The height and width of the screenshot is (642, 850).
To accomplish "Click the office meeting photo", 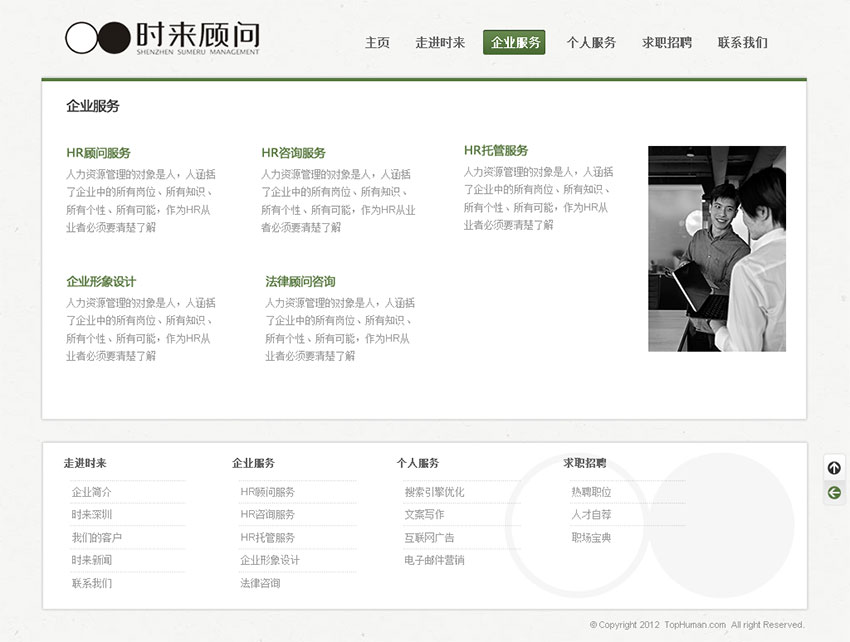I will (x=716, y=249).
